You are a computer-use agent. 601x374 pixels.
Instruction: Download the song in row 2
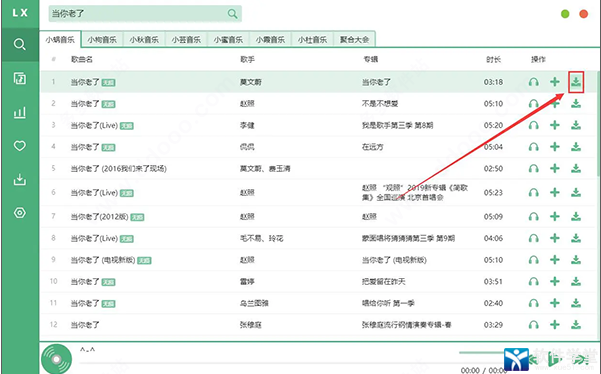576,103
